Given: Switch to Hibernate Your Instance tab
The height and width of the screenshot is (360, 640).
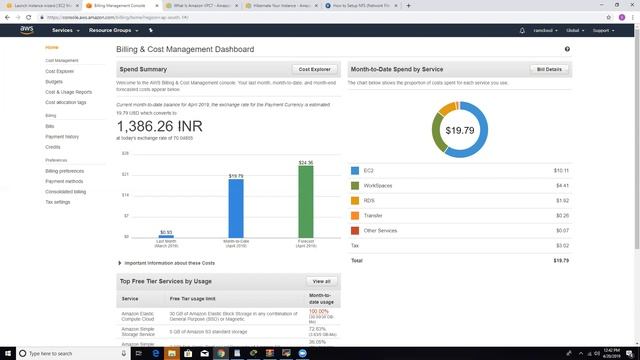Looking at the screenshot, I should point(280,6).
